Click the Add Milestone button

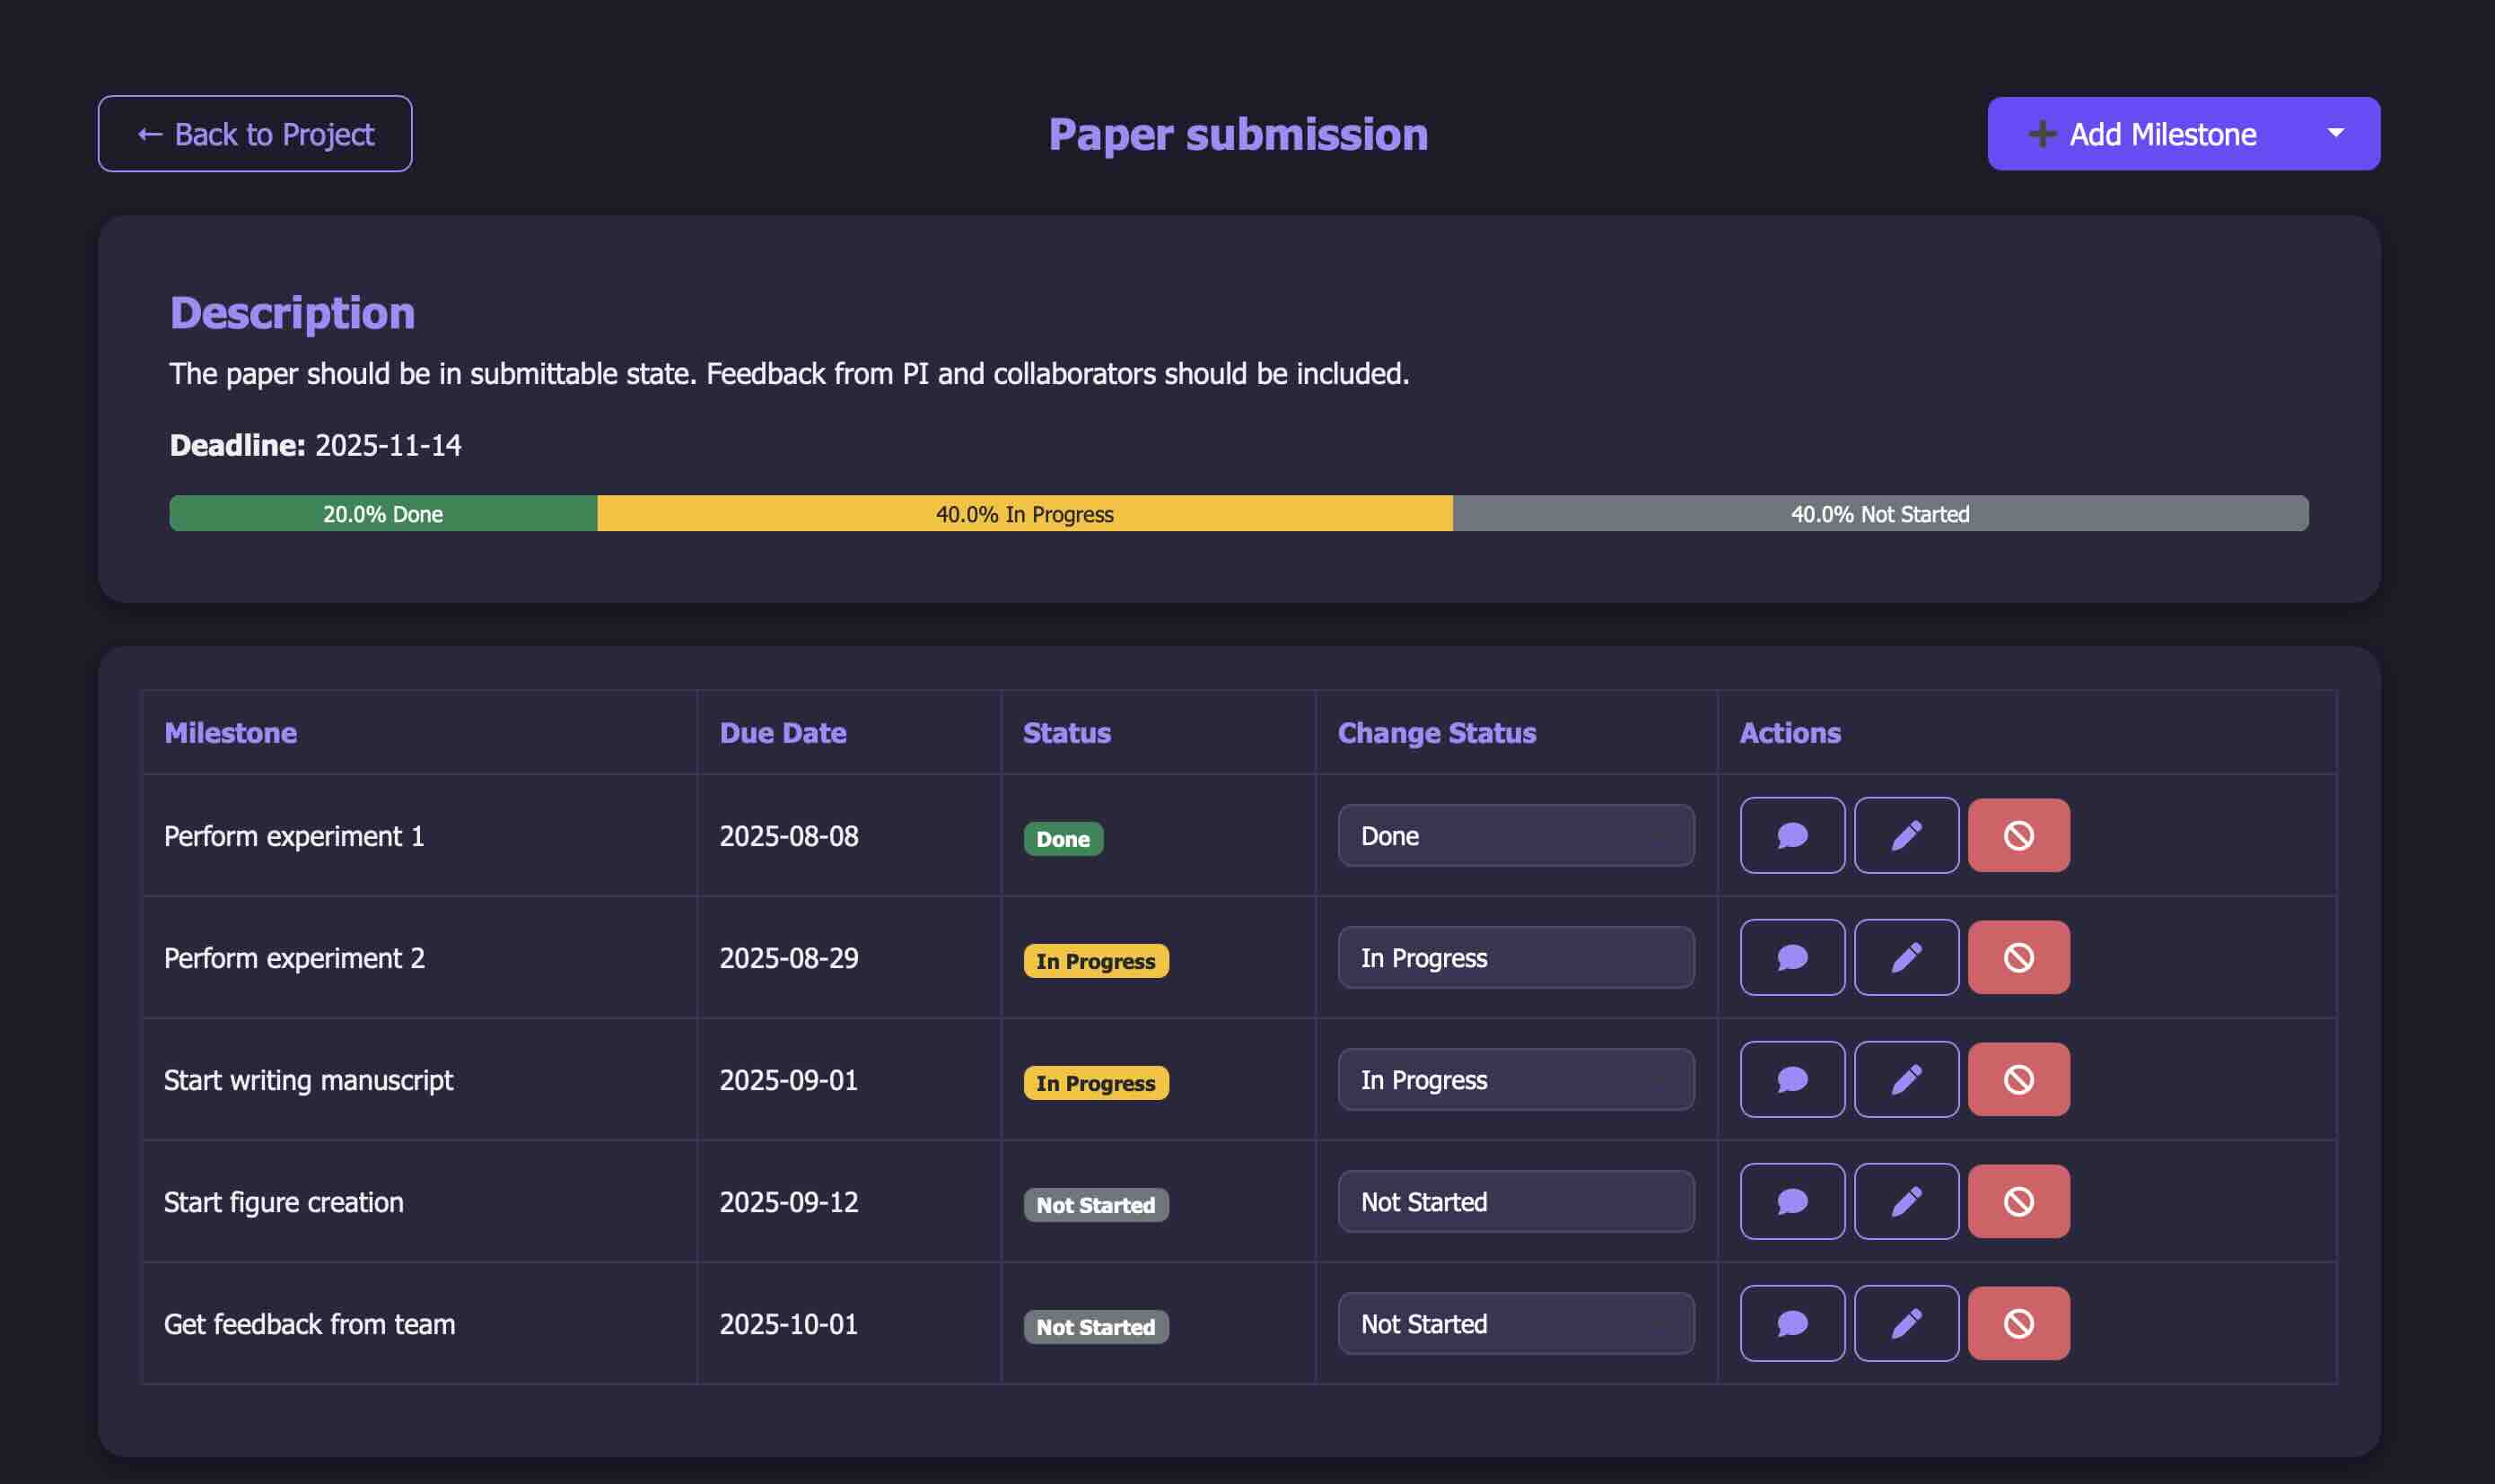point(2142,133)
